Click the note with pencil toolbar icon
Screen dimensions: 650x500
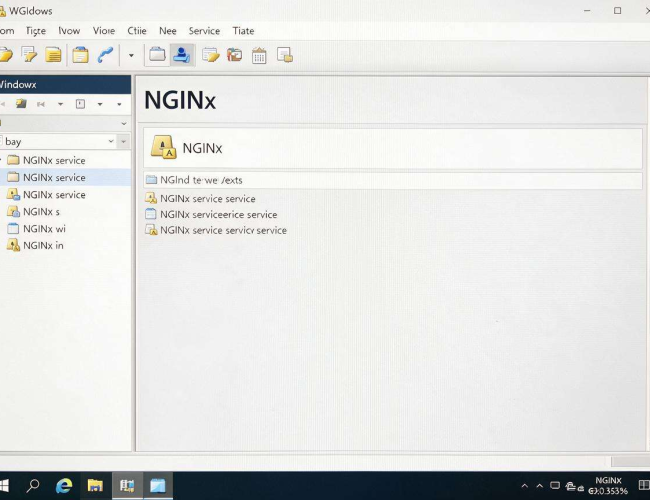pos(29,55)
